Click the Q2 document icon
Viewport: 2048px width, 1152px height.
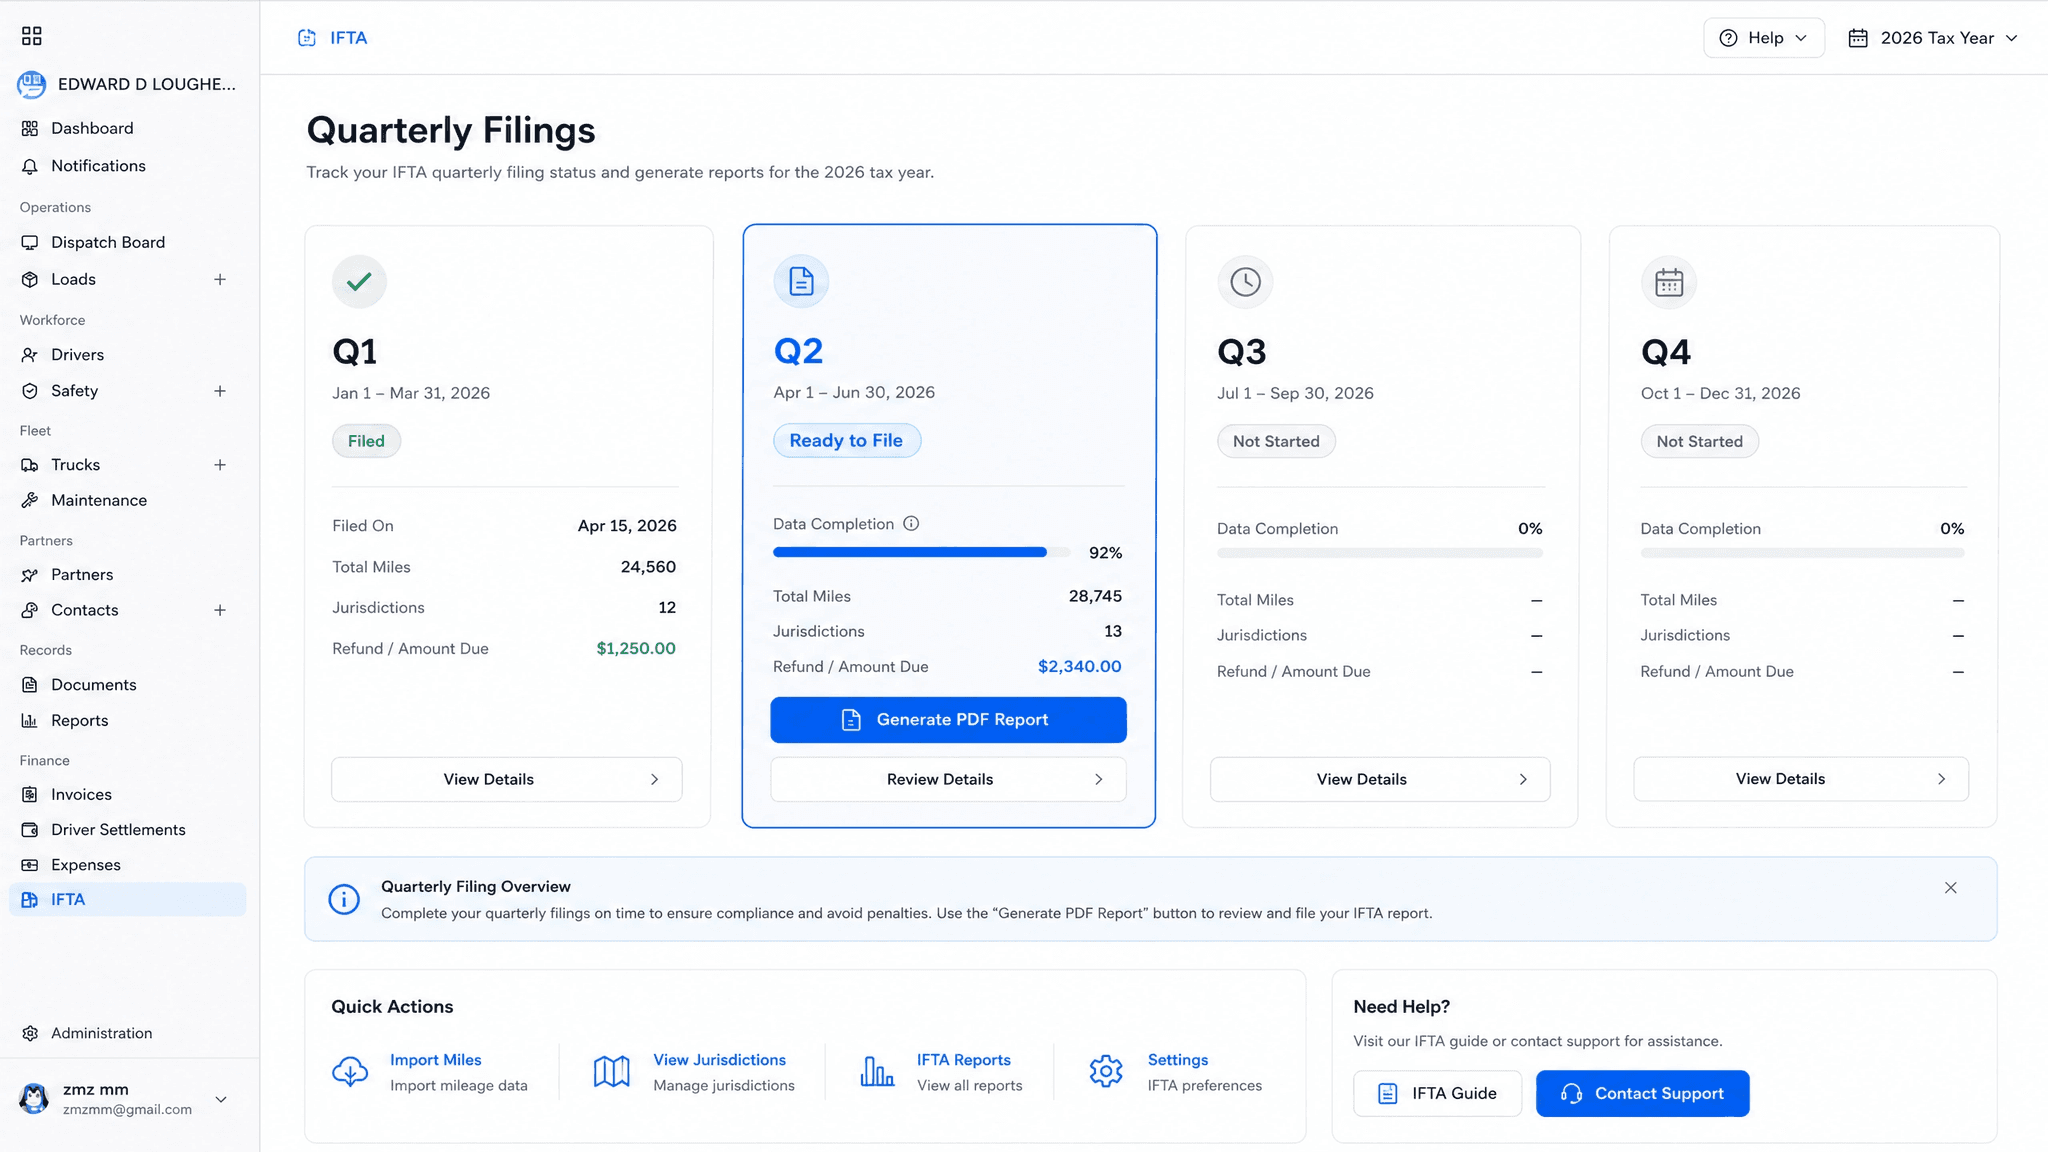click(x=801, y=281)
